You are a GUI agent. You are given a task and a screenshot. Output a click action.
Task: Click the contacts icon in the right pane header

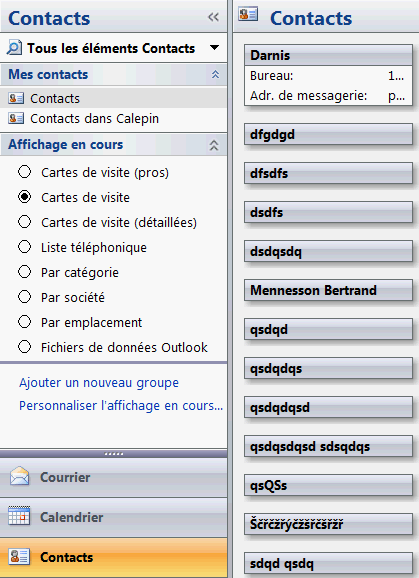(x=248, y=14)
